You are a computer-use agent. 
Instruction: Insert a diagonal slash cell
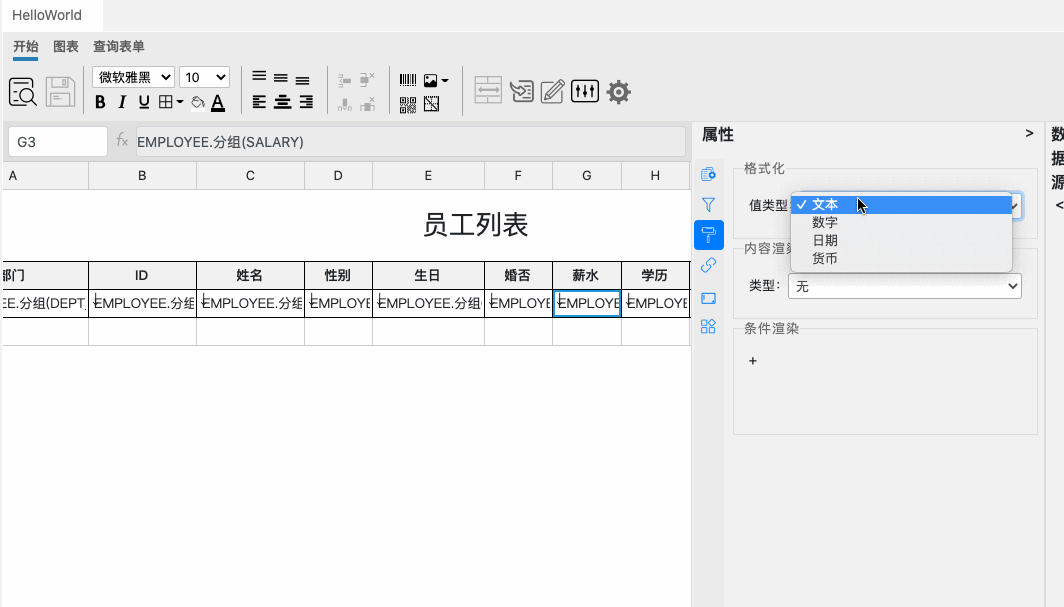click(x=432, y=104)
